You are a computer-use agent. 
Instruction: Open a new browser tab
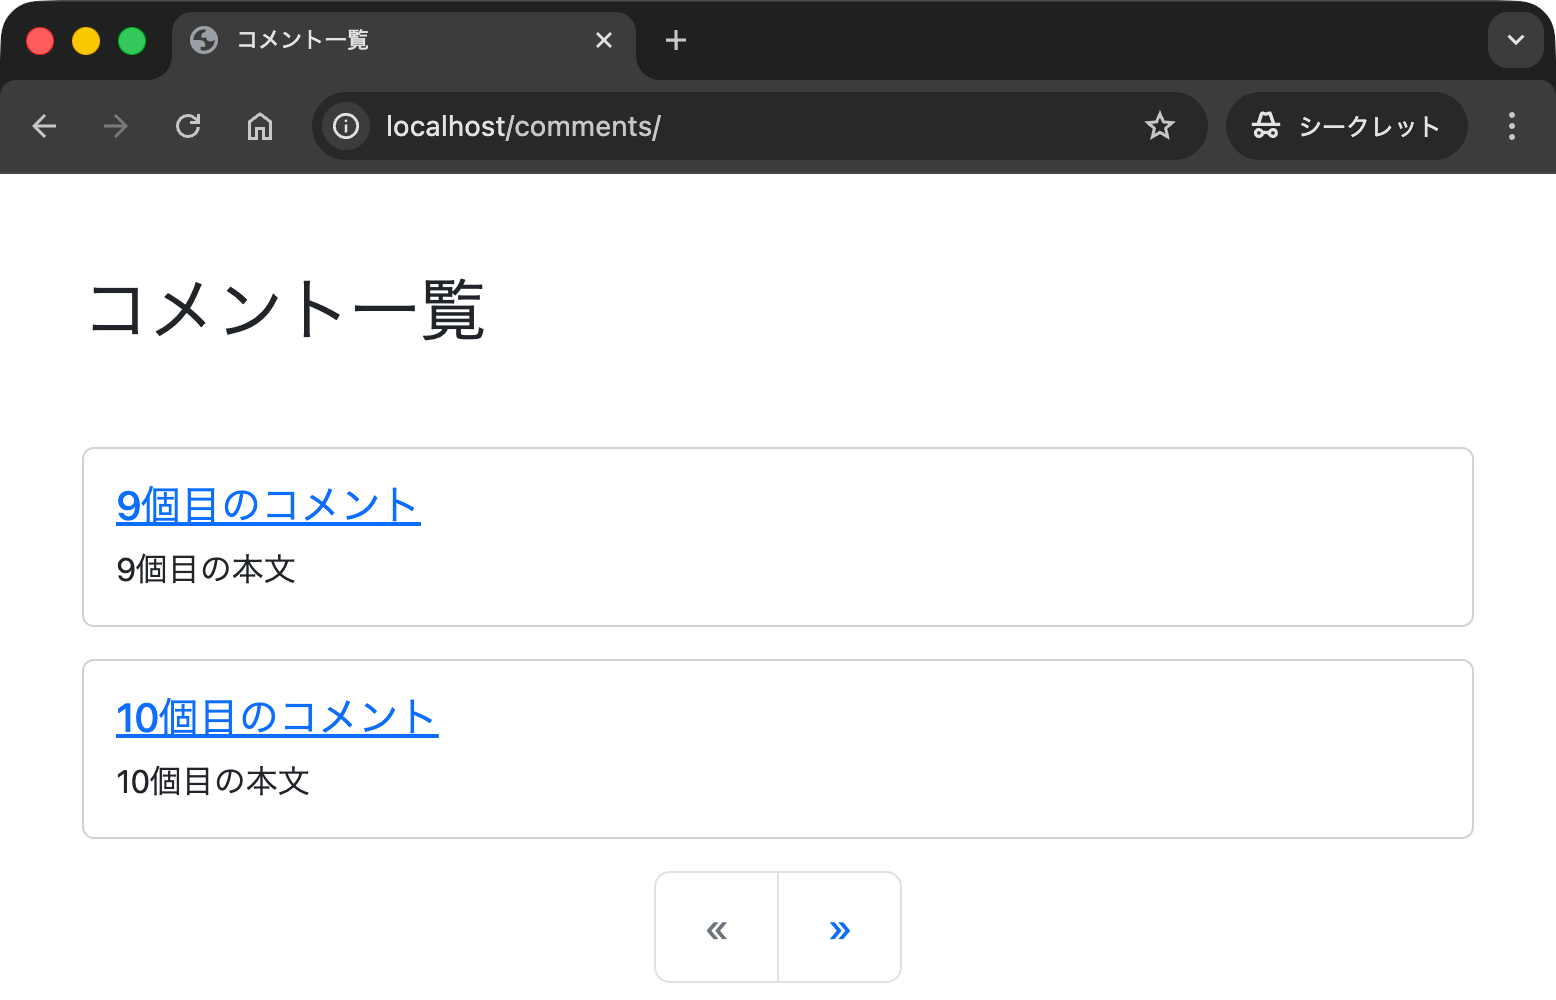click(x=676, y=40)
